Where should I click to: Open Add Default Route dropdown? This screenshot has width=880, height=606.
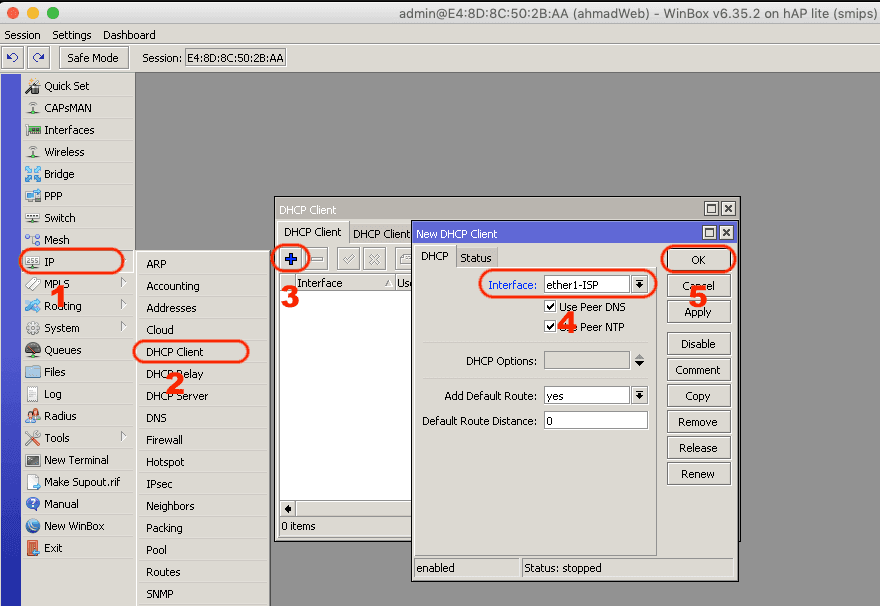639,396
